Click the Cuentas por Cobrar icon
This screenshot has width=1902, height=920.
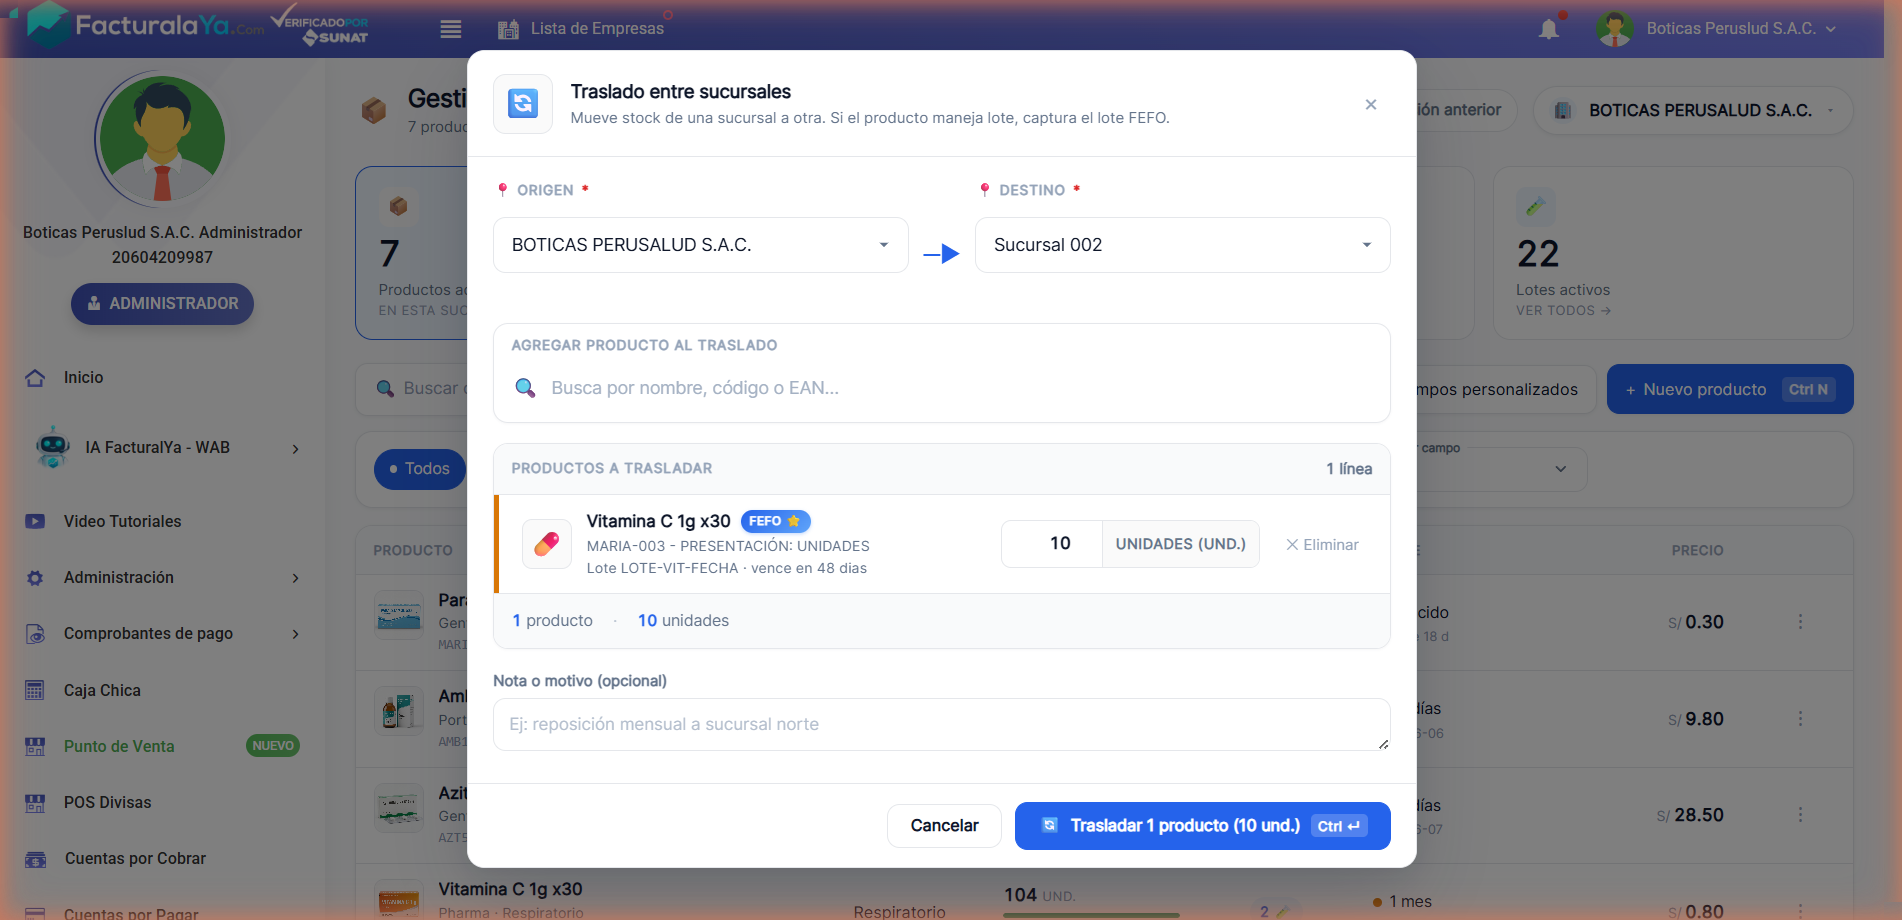(x=35, y=859)
